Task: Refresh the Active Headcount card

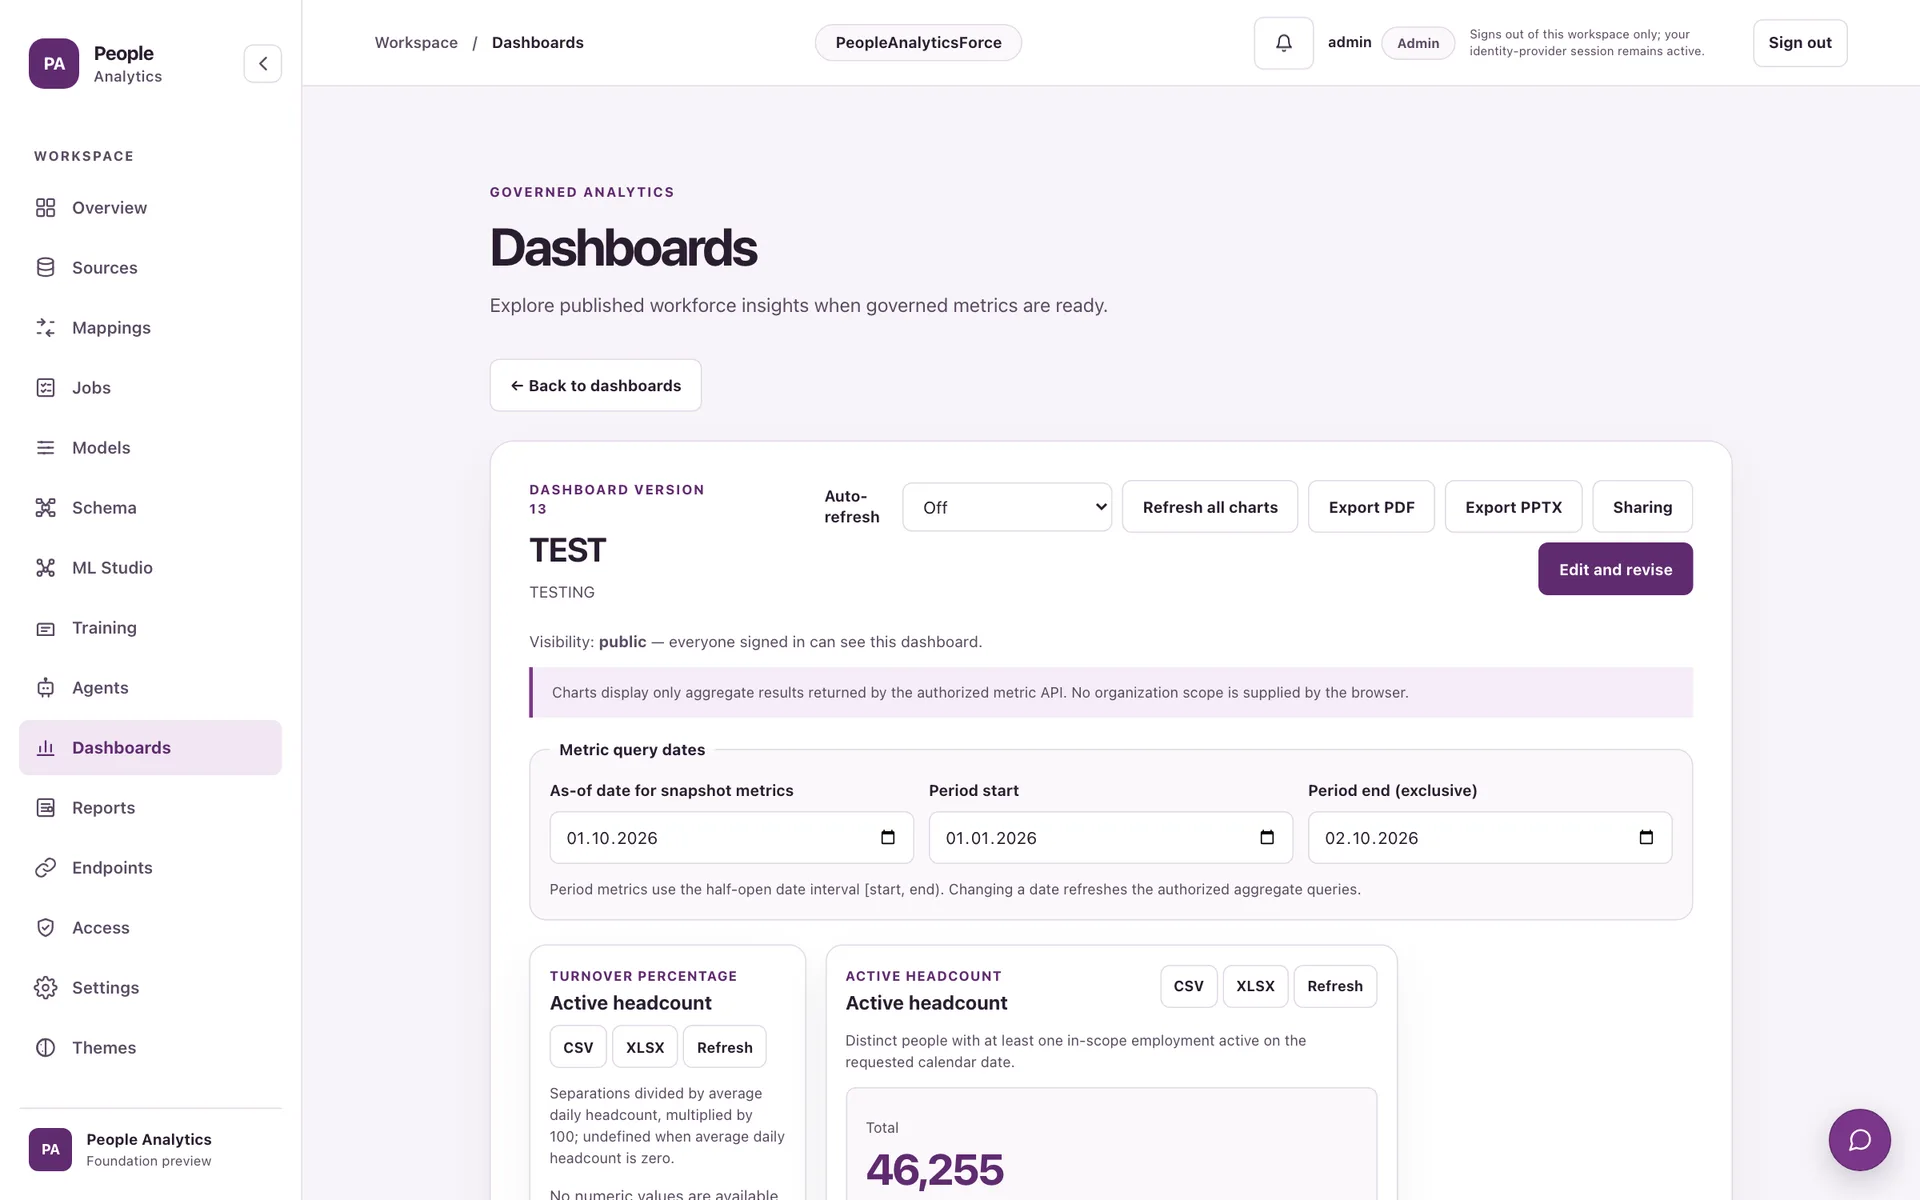Action: 1335,986
